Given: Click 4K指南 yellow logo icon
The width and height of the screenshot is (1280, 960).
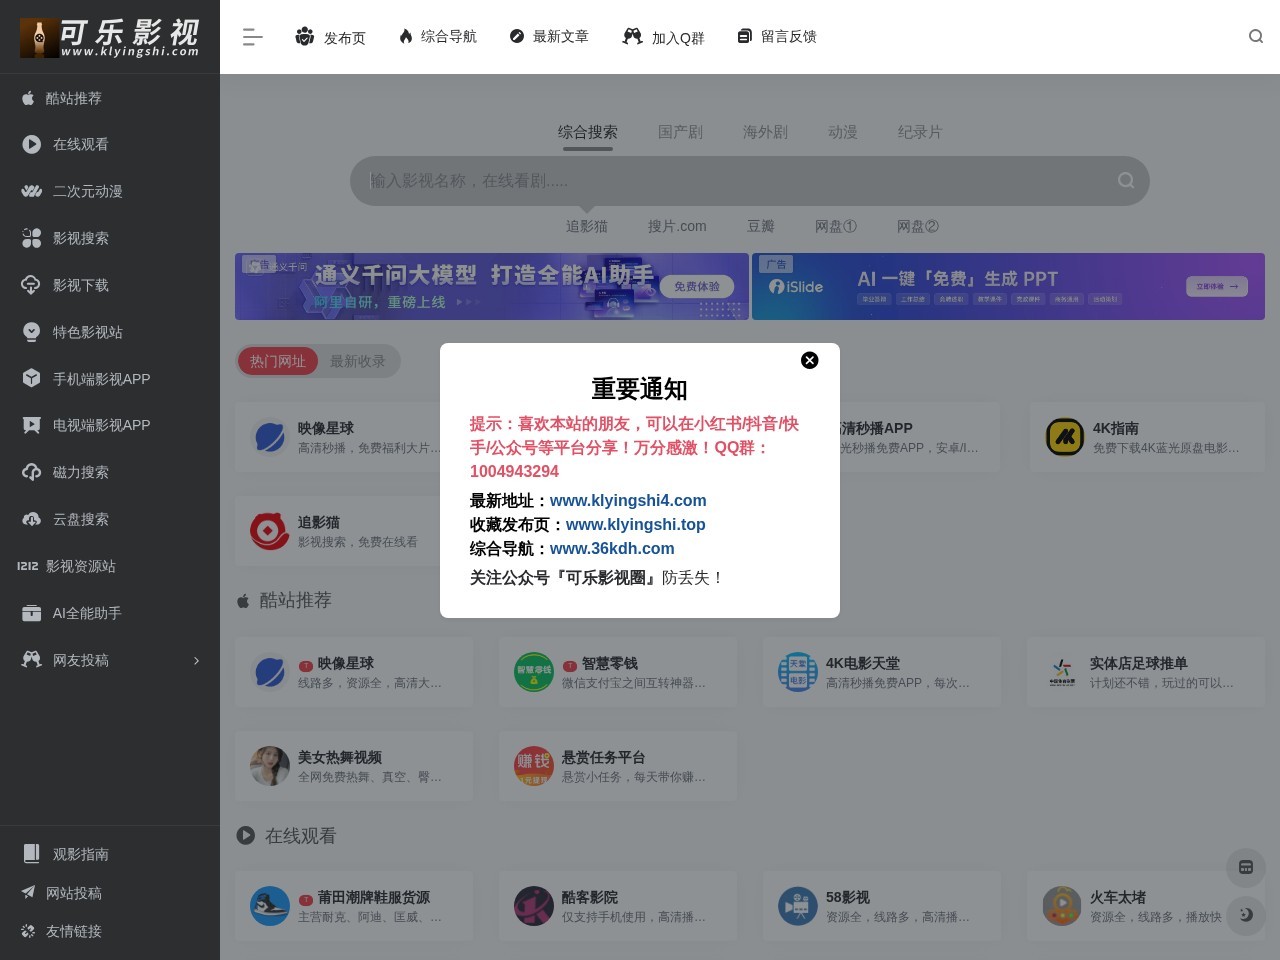Looking at the screenshot, I should [1065, 437].
